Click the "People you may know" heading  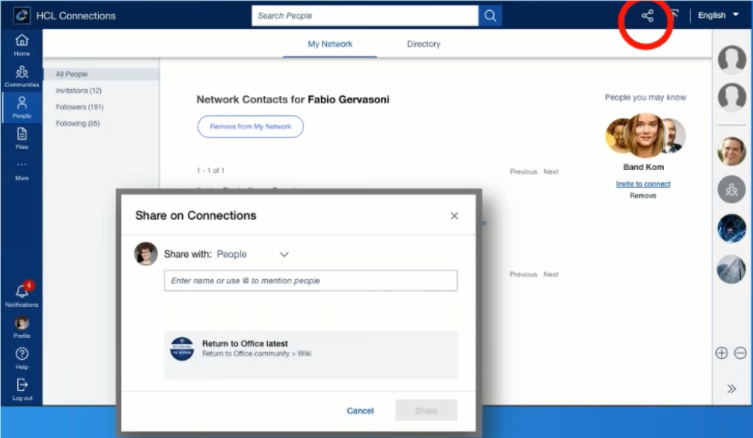click(x=645, y=97)
